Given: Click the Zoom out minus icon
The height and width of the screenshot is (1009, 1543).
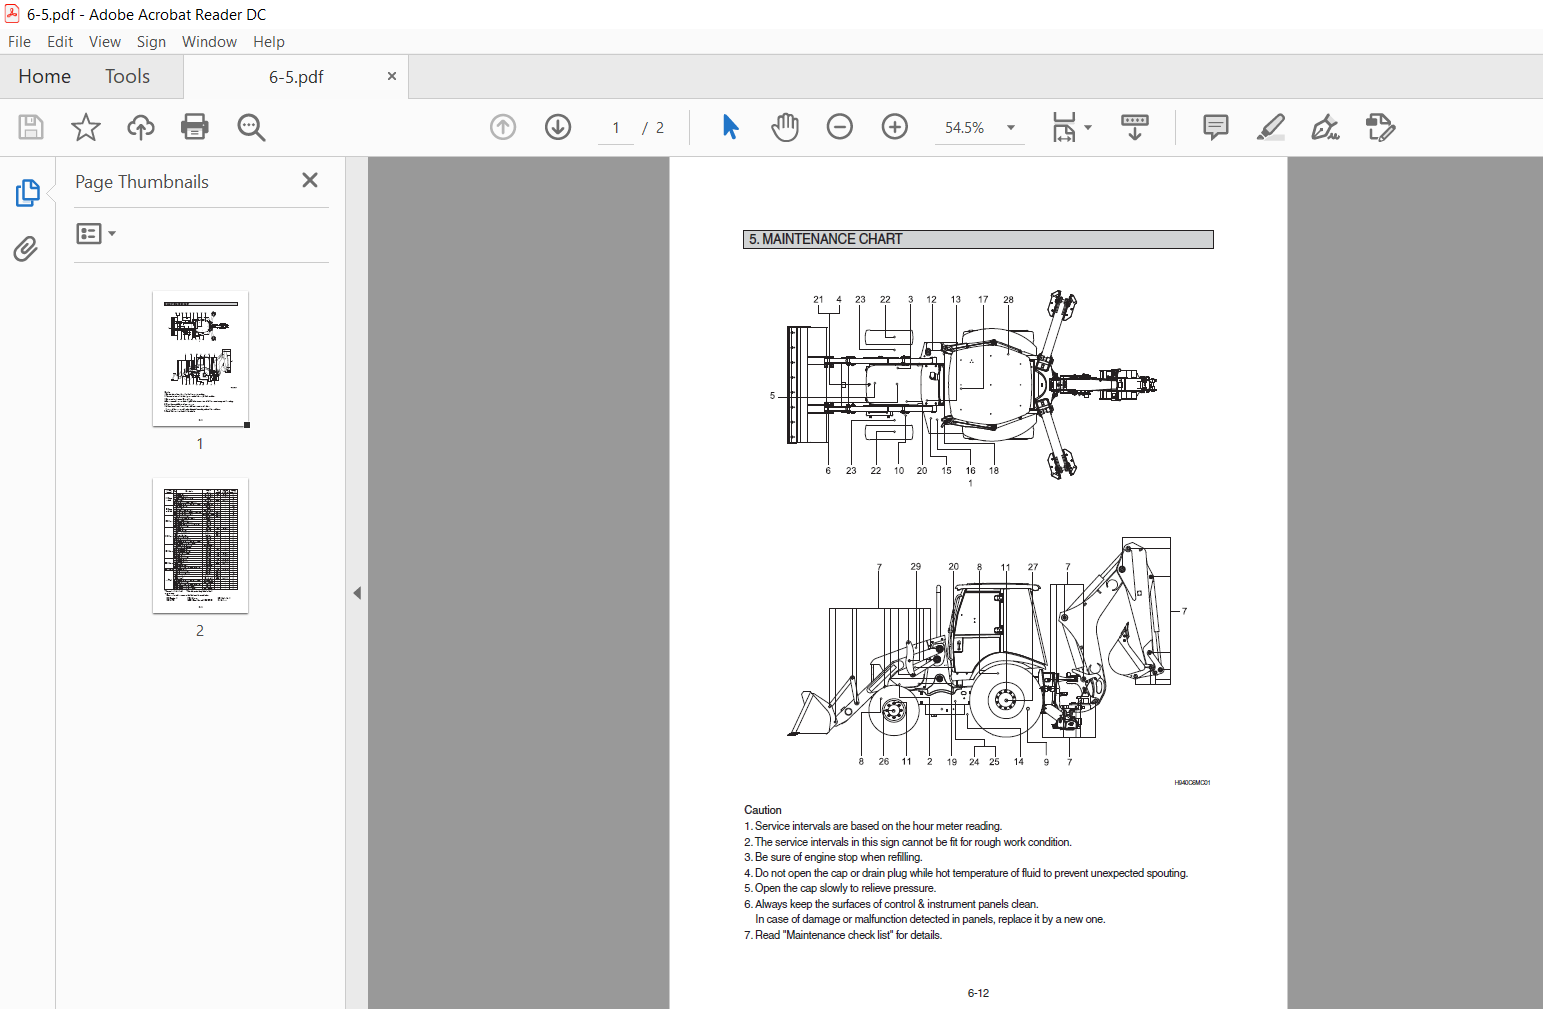Looking at the screenshot, I should coord(840,127).
